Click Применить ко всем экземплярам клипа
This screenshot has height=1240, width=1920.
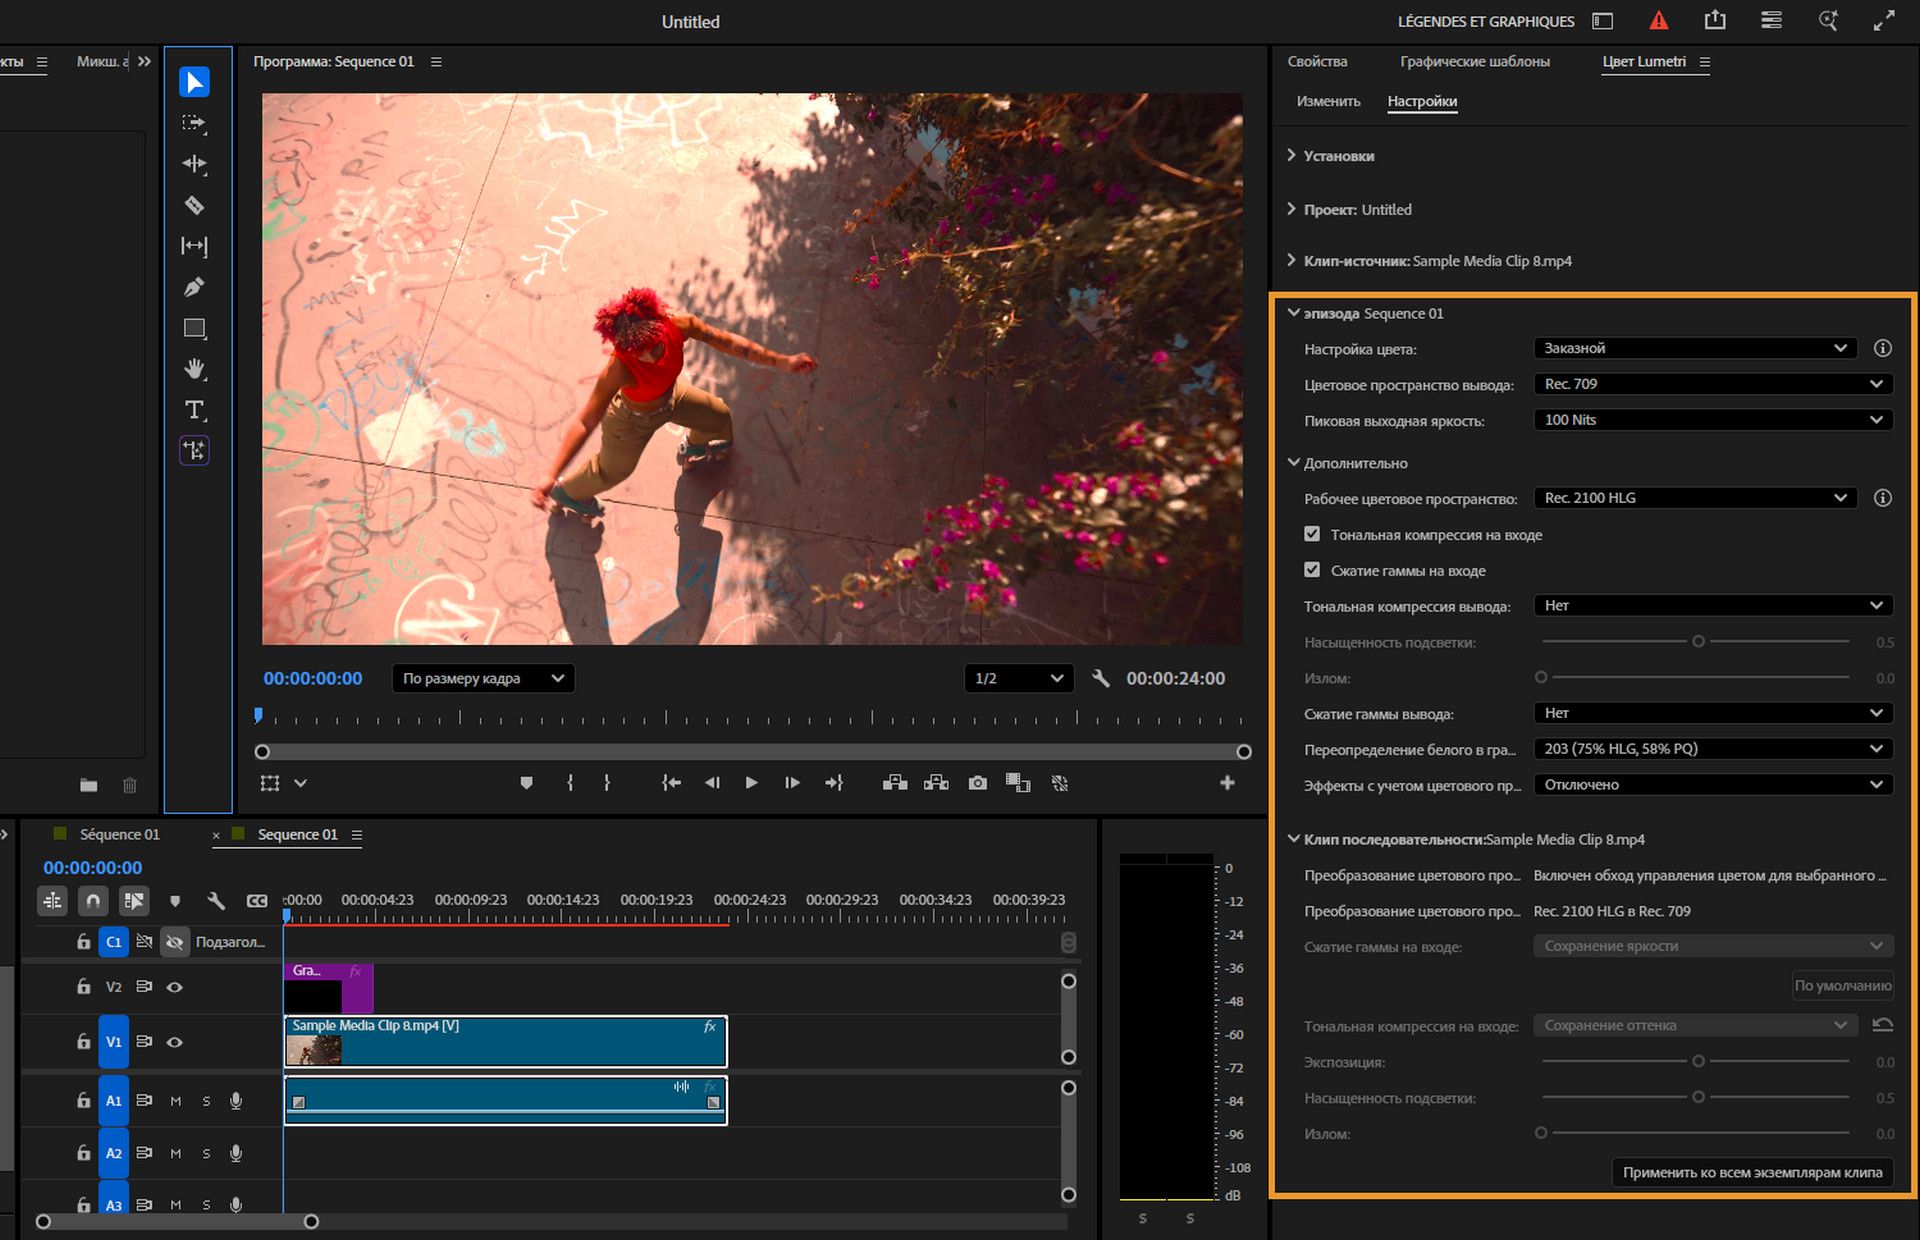coord(1752,1173)
